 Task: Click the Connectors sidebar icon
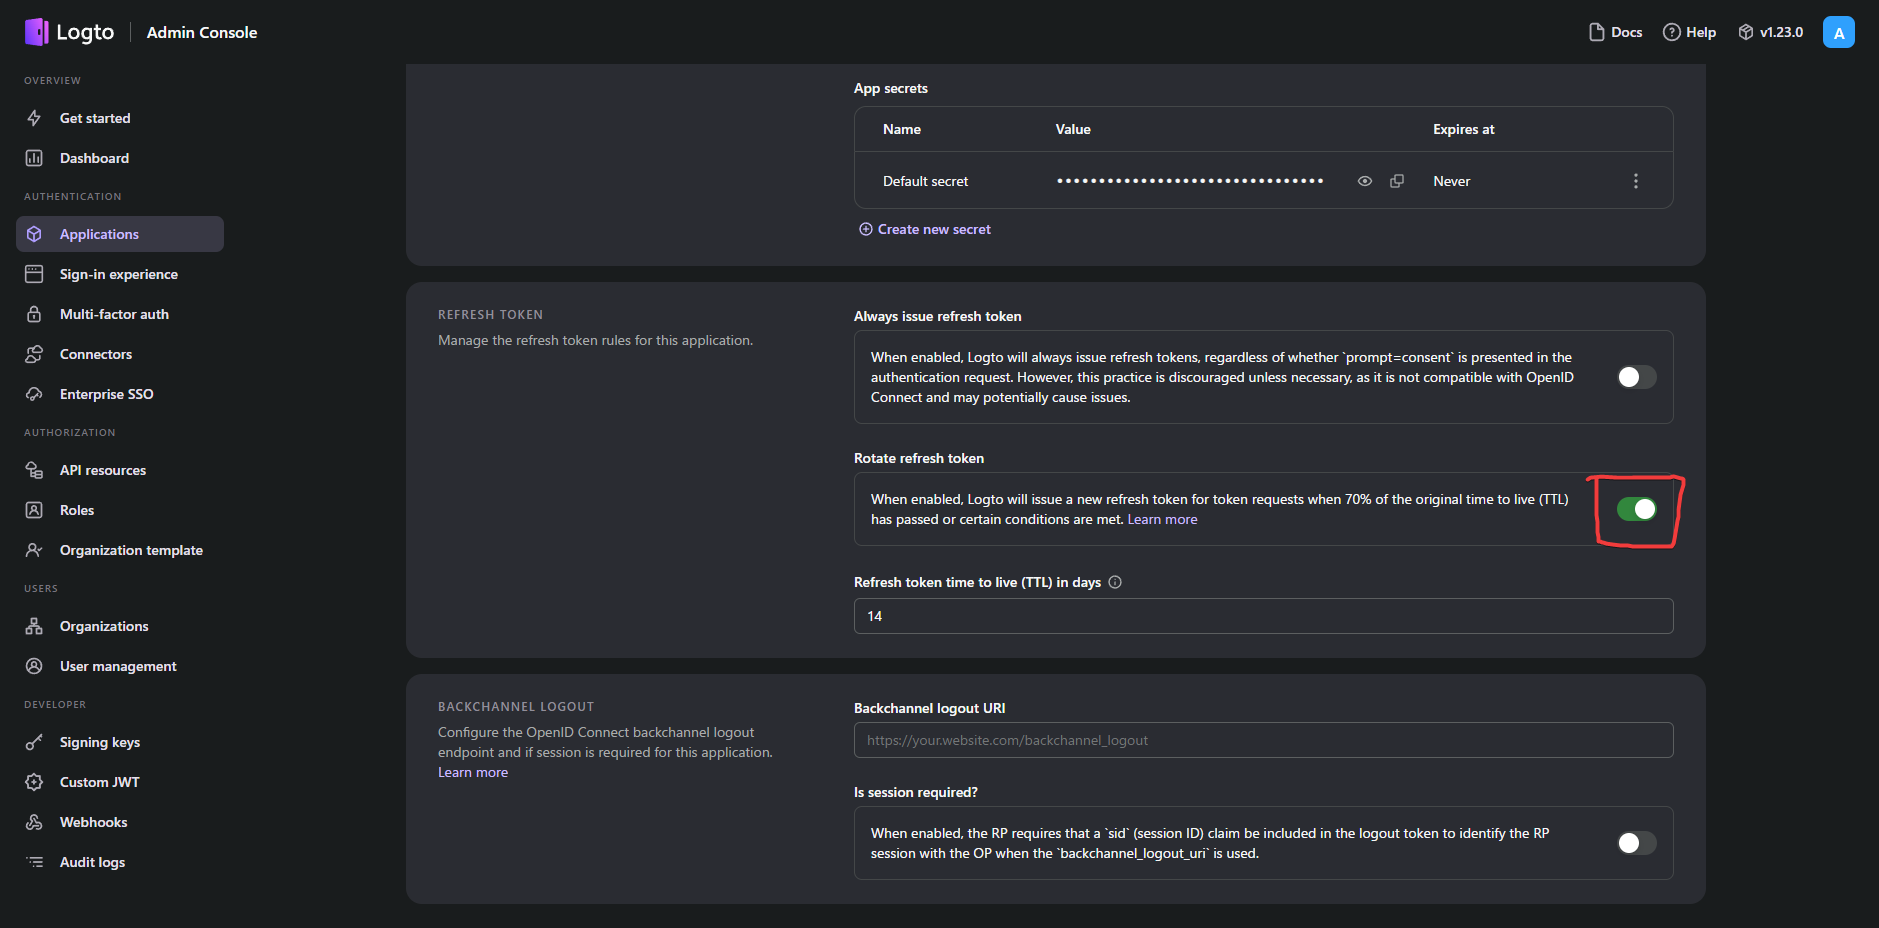(34, 354)
